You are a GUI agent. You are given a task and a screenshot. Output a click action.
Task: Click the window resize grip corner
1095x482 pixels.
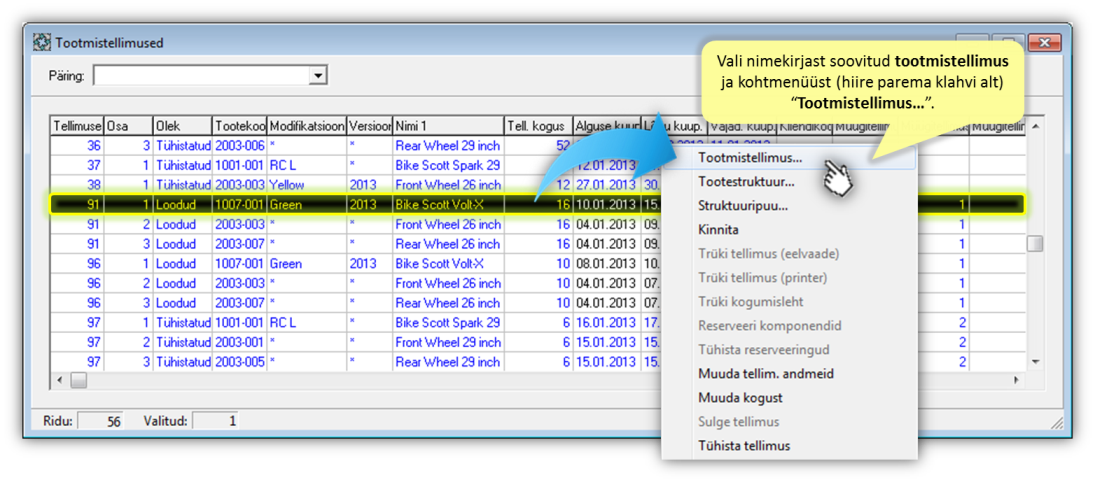1057,423
